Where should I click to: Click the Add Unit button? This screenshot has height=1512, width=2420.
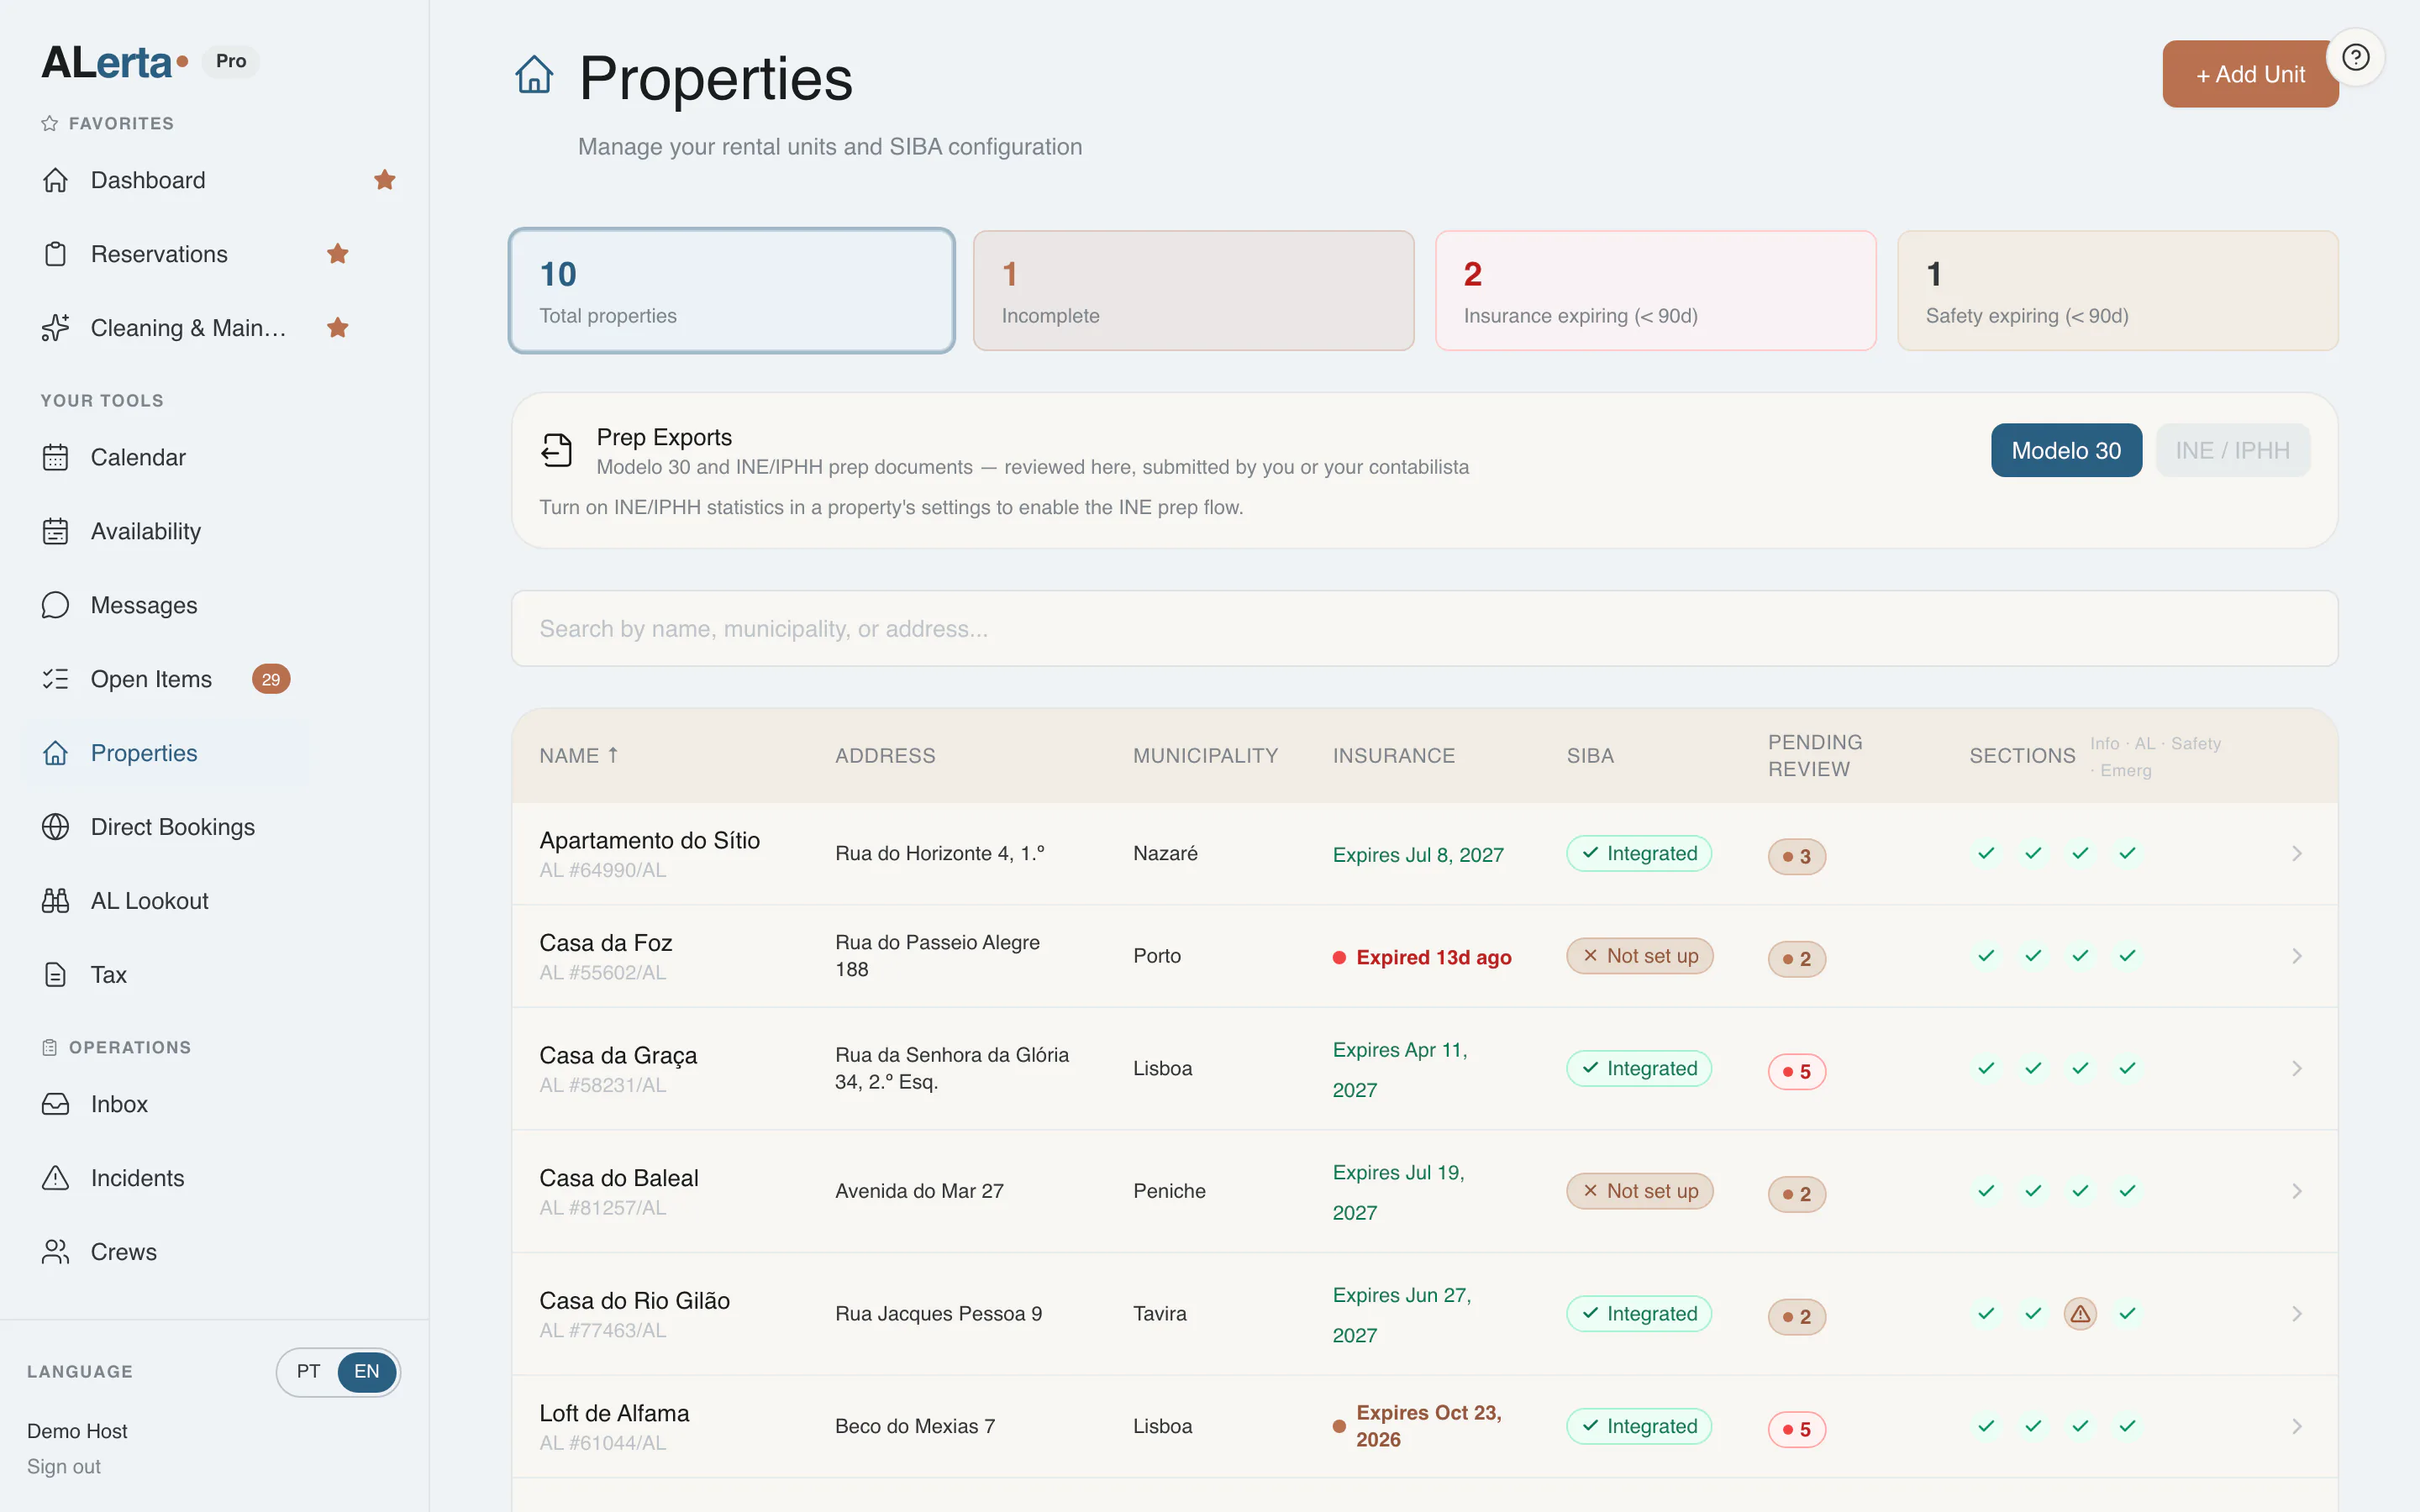click(x=2250, y=74)
